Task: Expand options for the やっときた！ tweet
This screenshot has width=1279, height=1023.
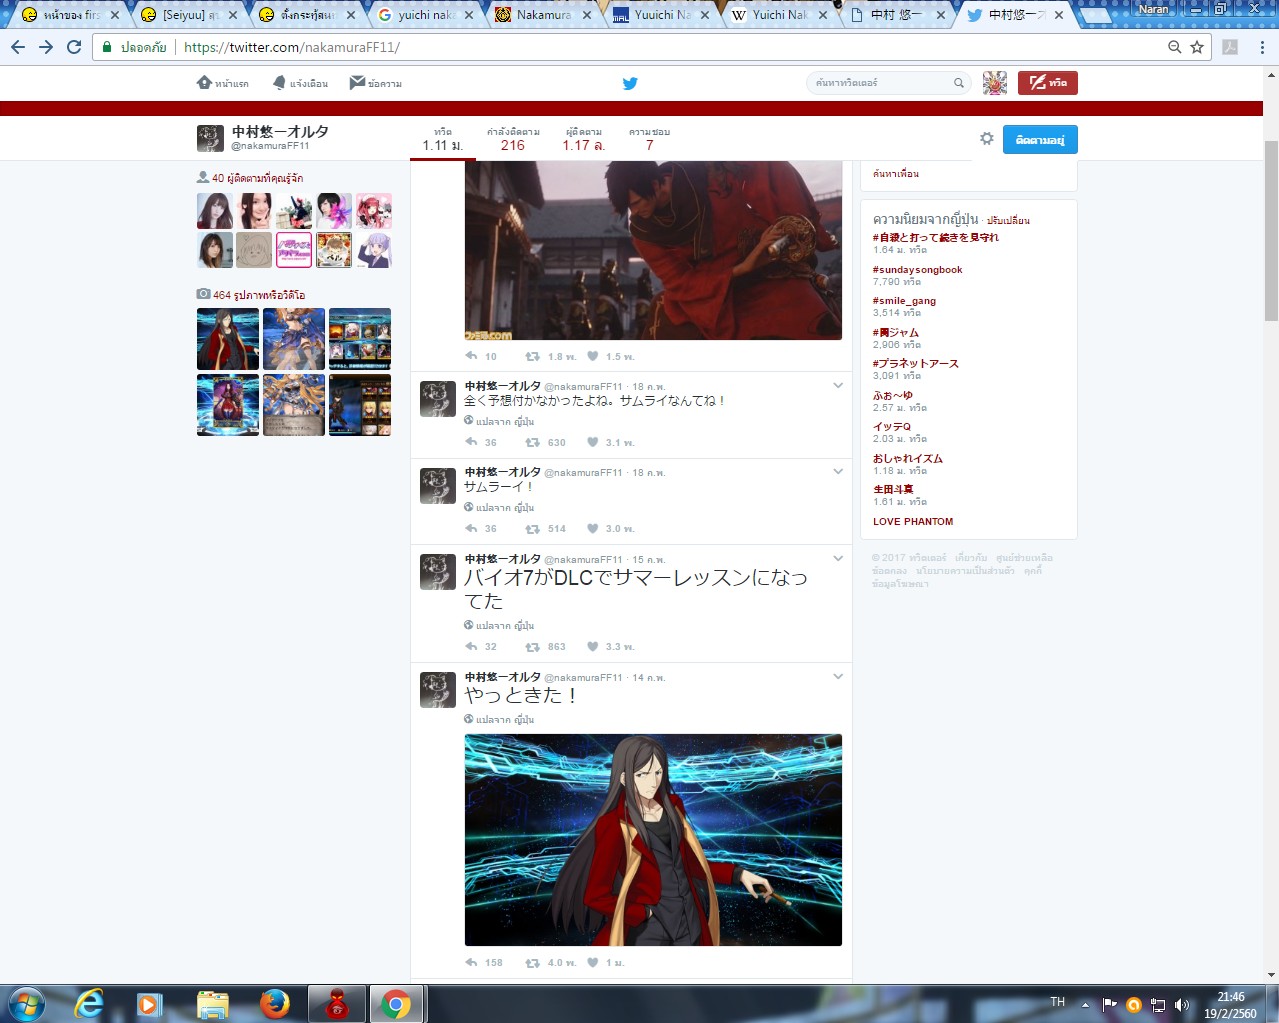Action: [838, 676]
